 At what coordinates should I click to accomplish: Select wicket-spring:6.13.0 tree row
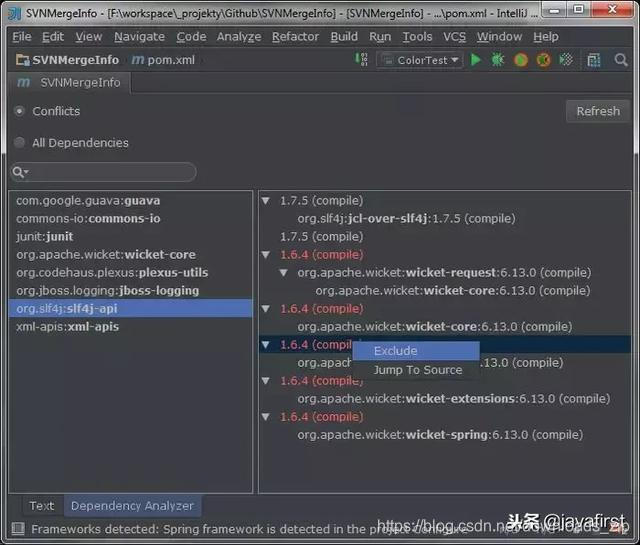[x=440, y=435]
